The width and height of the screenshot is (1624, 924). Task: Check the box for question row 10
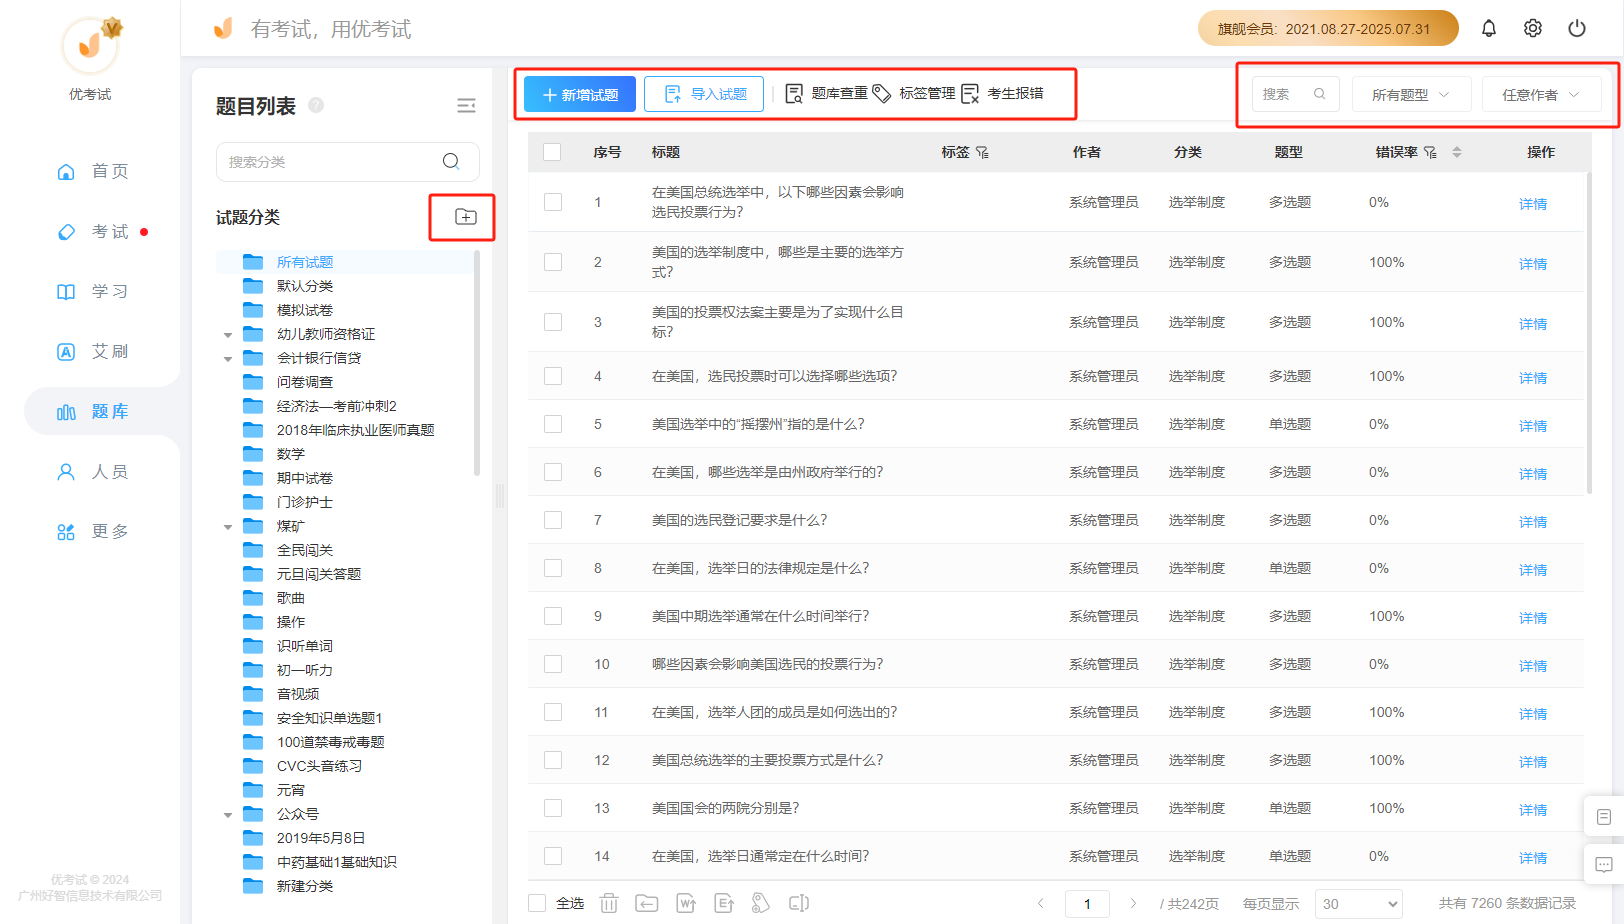553,664
